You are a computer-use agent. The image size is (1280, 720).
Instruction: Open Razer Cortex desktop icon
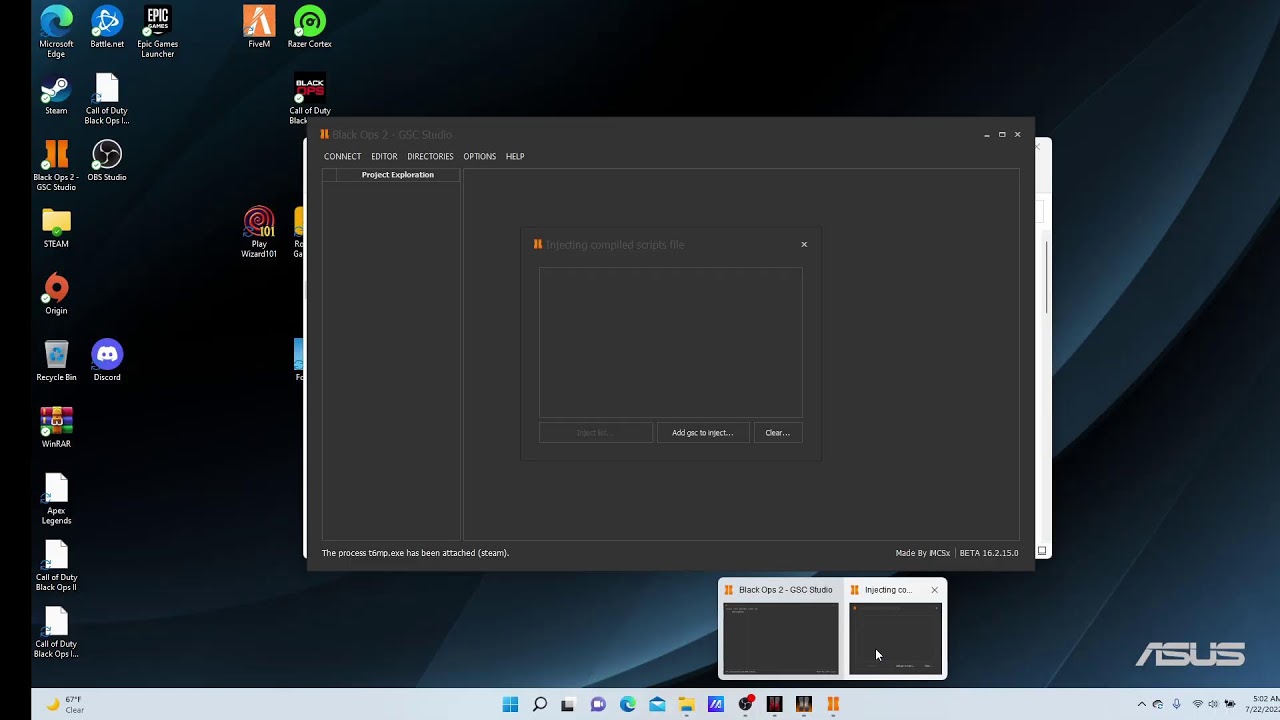[310, 27]
